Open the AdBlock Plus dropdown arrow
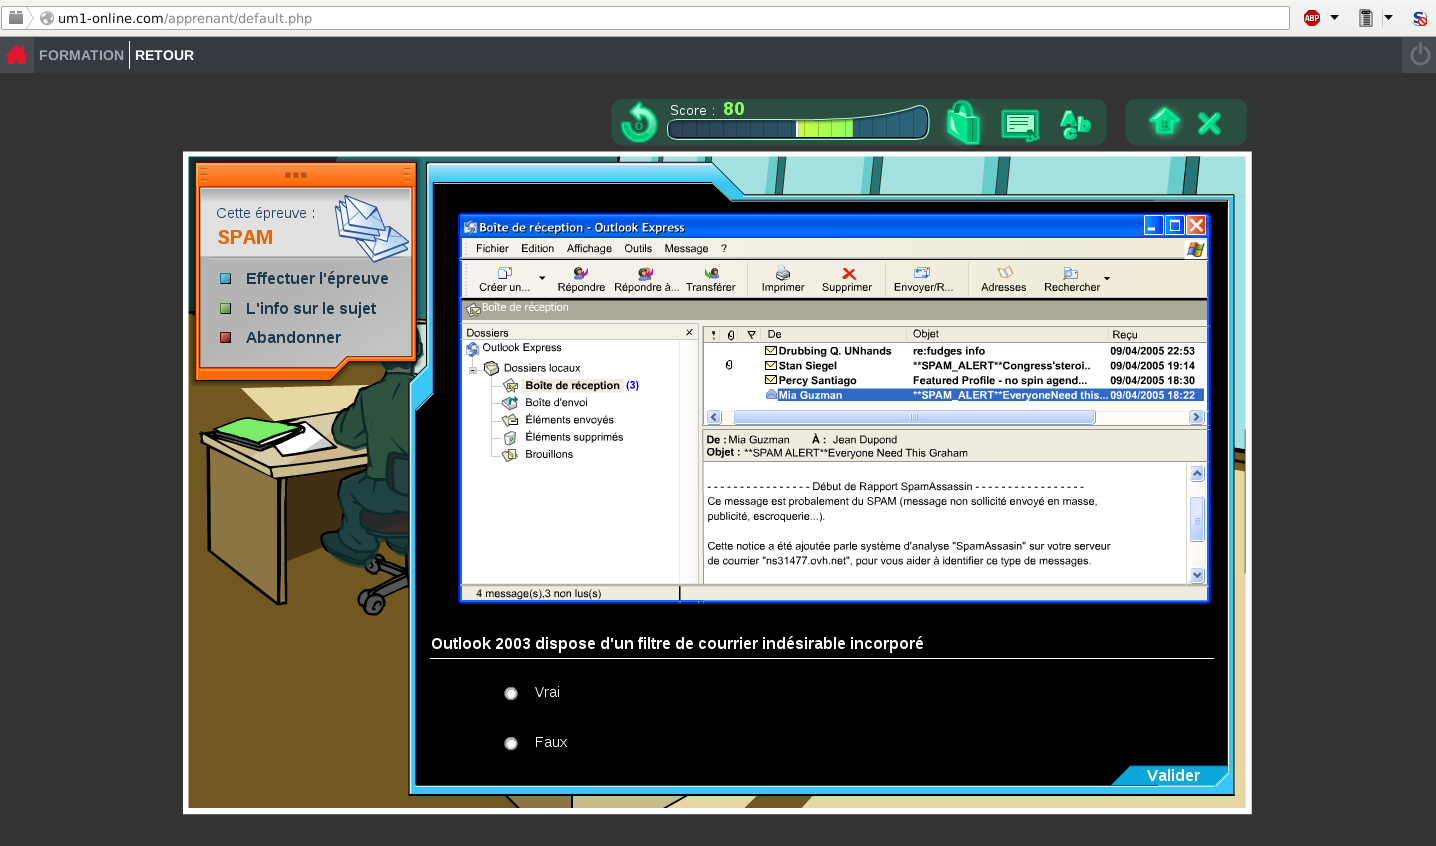 1334,18
